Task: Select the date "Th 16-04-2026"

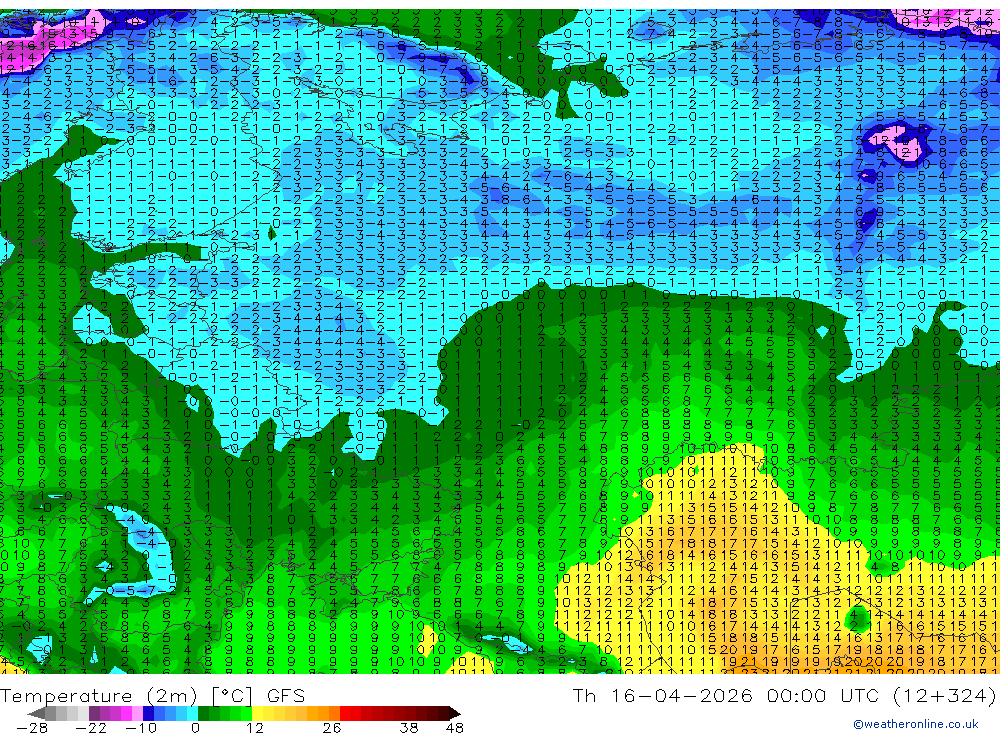Action: [x=663, y=695]
